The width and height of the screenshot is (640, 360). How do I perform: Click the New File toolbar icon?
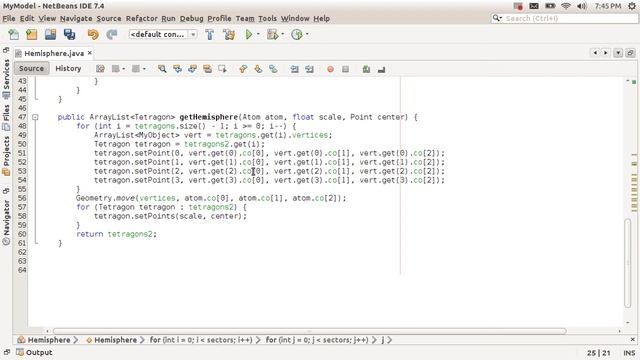13,35
